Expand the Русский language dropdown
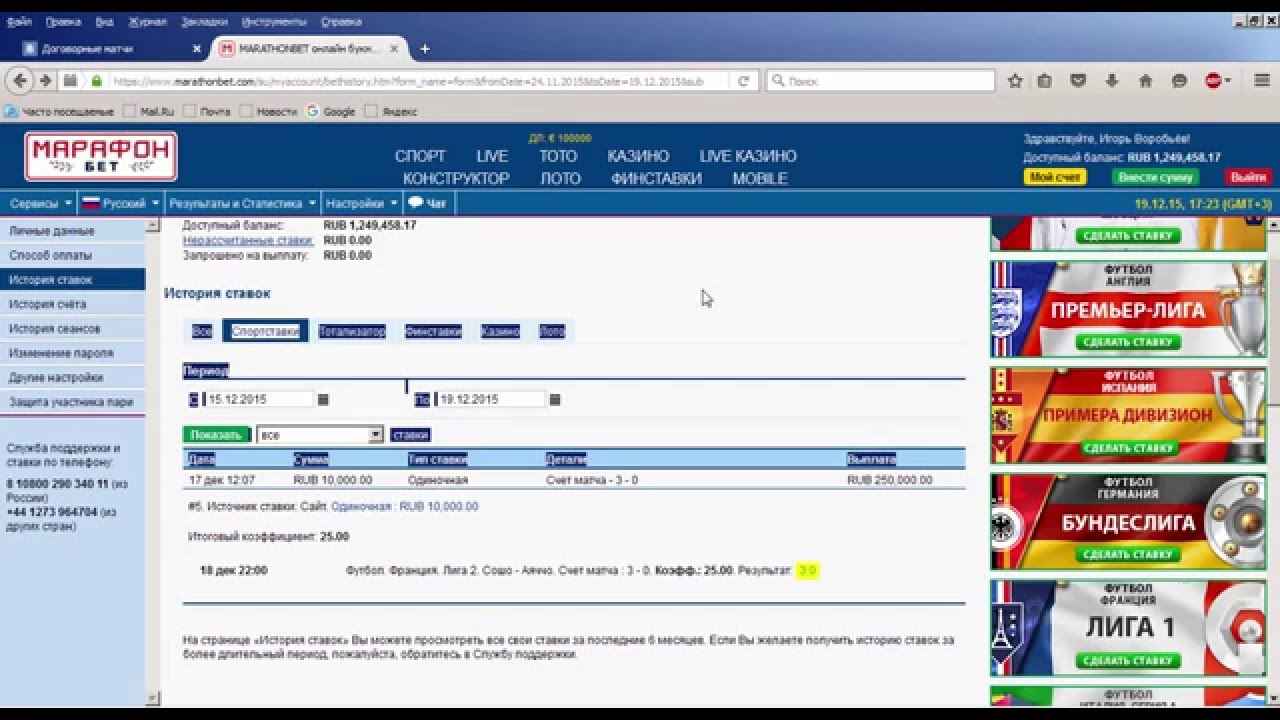The width and height of the screenshot is (1280, 720). click(121, 203)
